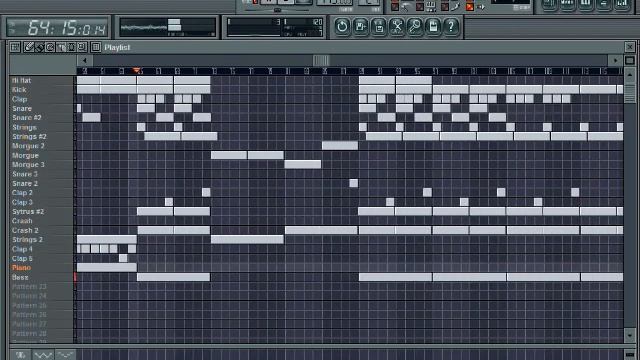Click the Piano pattern block
Image resolution: width=640 pixels, height=360 pixels.
(x=107, y=268)
